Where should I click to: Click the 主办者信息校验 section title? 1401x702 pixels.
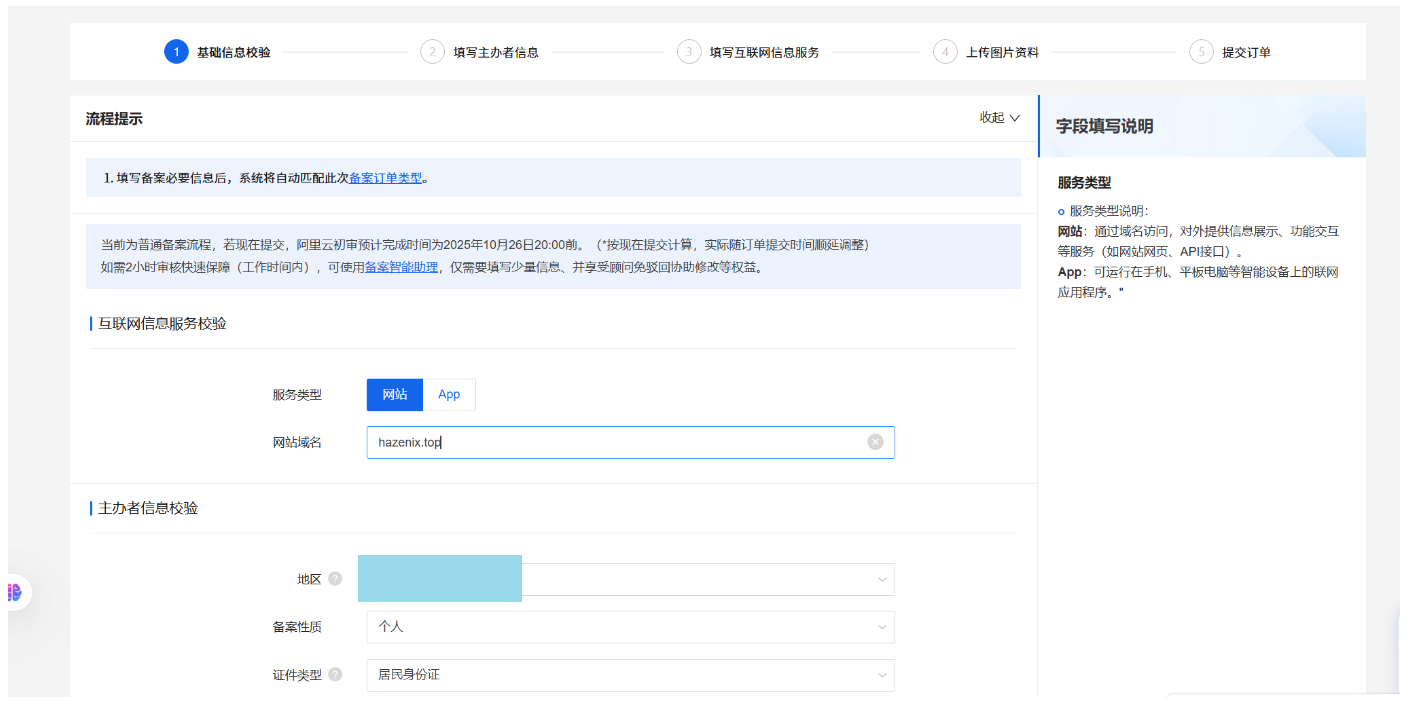point(148,508)
